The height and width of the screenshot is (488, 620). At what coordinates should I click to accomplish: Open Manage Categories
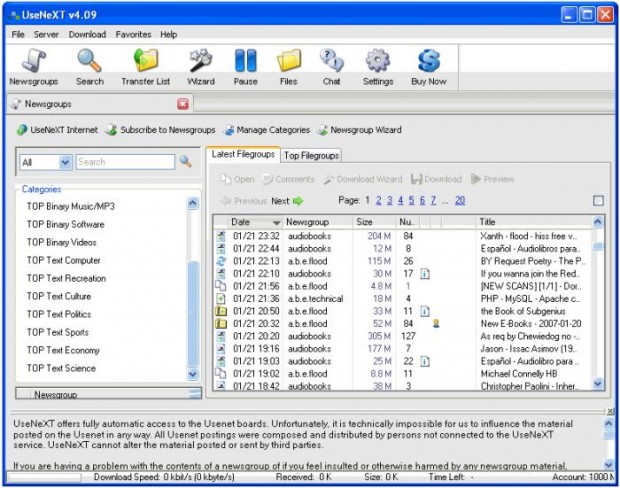pyautogui.click(x=267, y=130)
